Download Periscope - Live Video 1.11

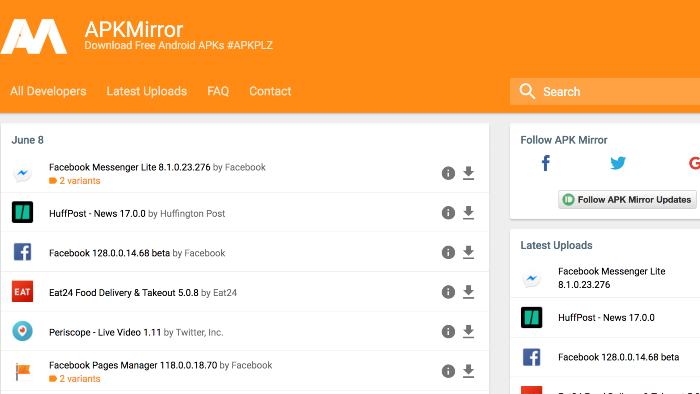point(468,332)
